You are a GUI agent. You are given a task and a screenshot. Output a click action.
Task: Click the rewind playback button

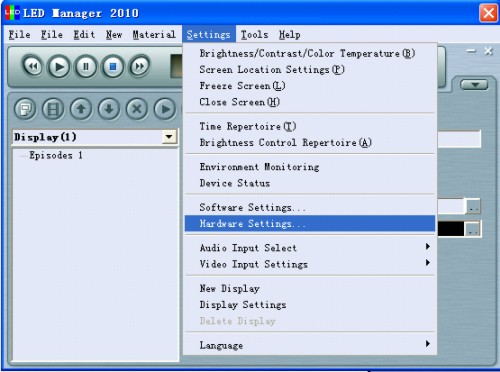coord(33,66)
